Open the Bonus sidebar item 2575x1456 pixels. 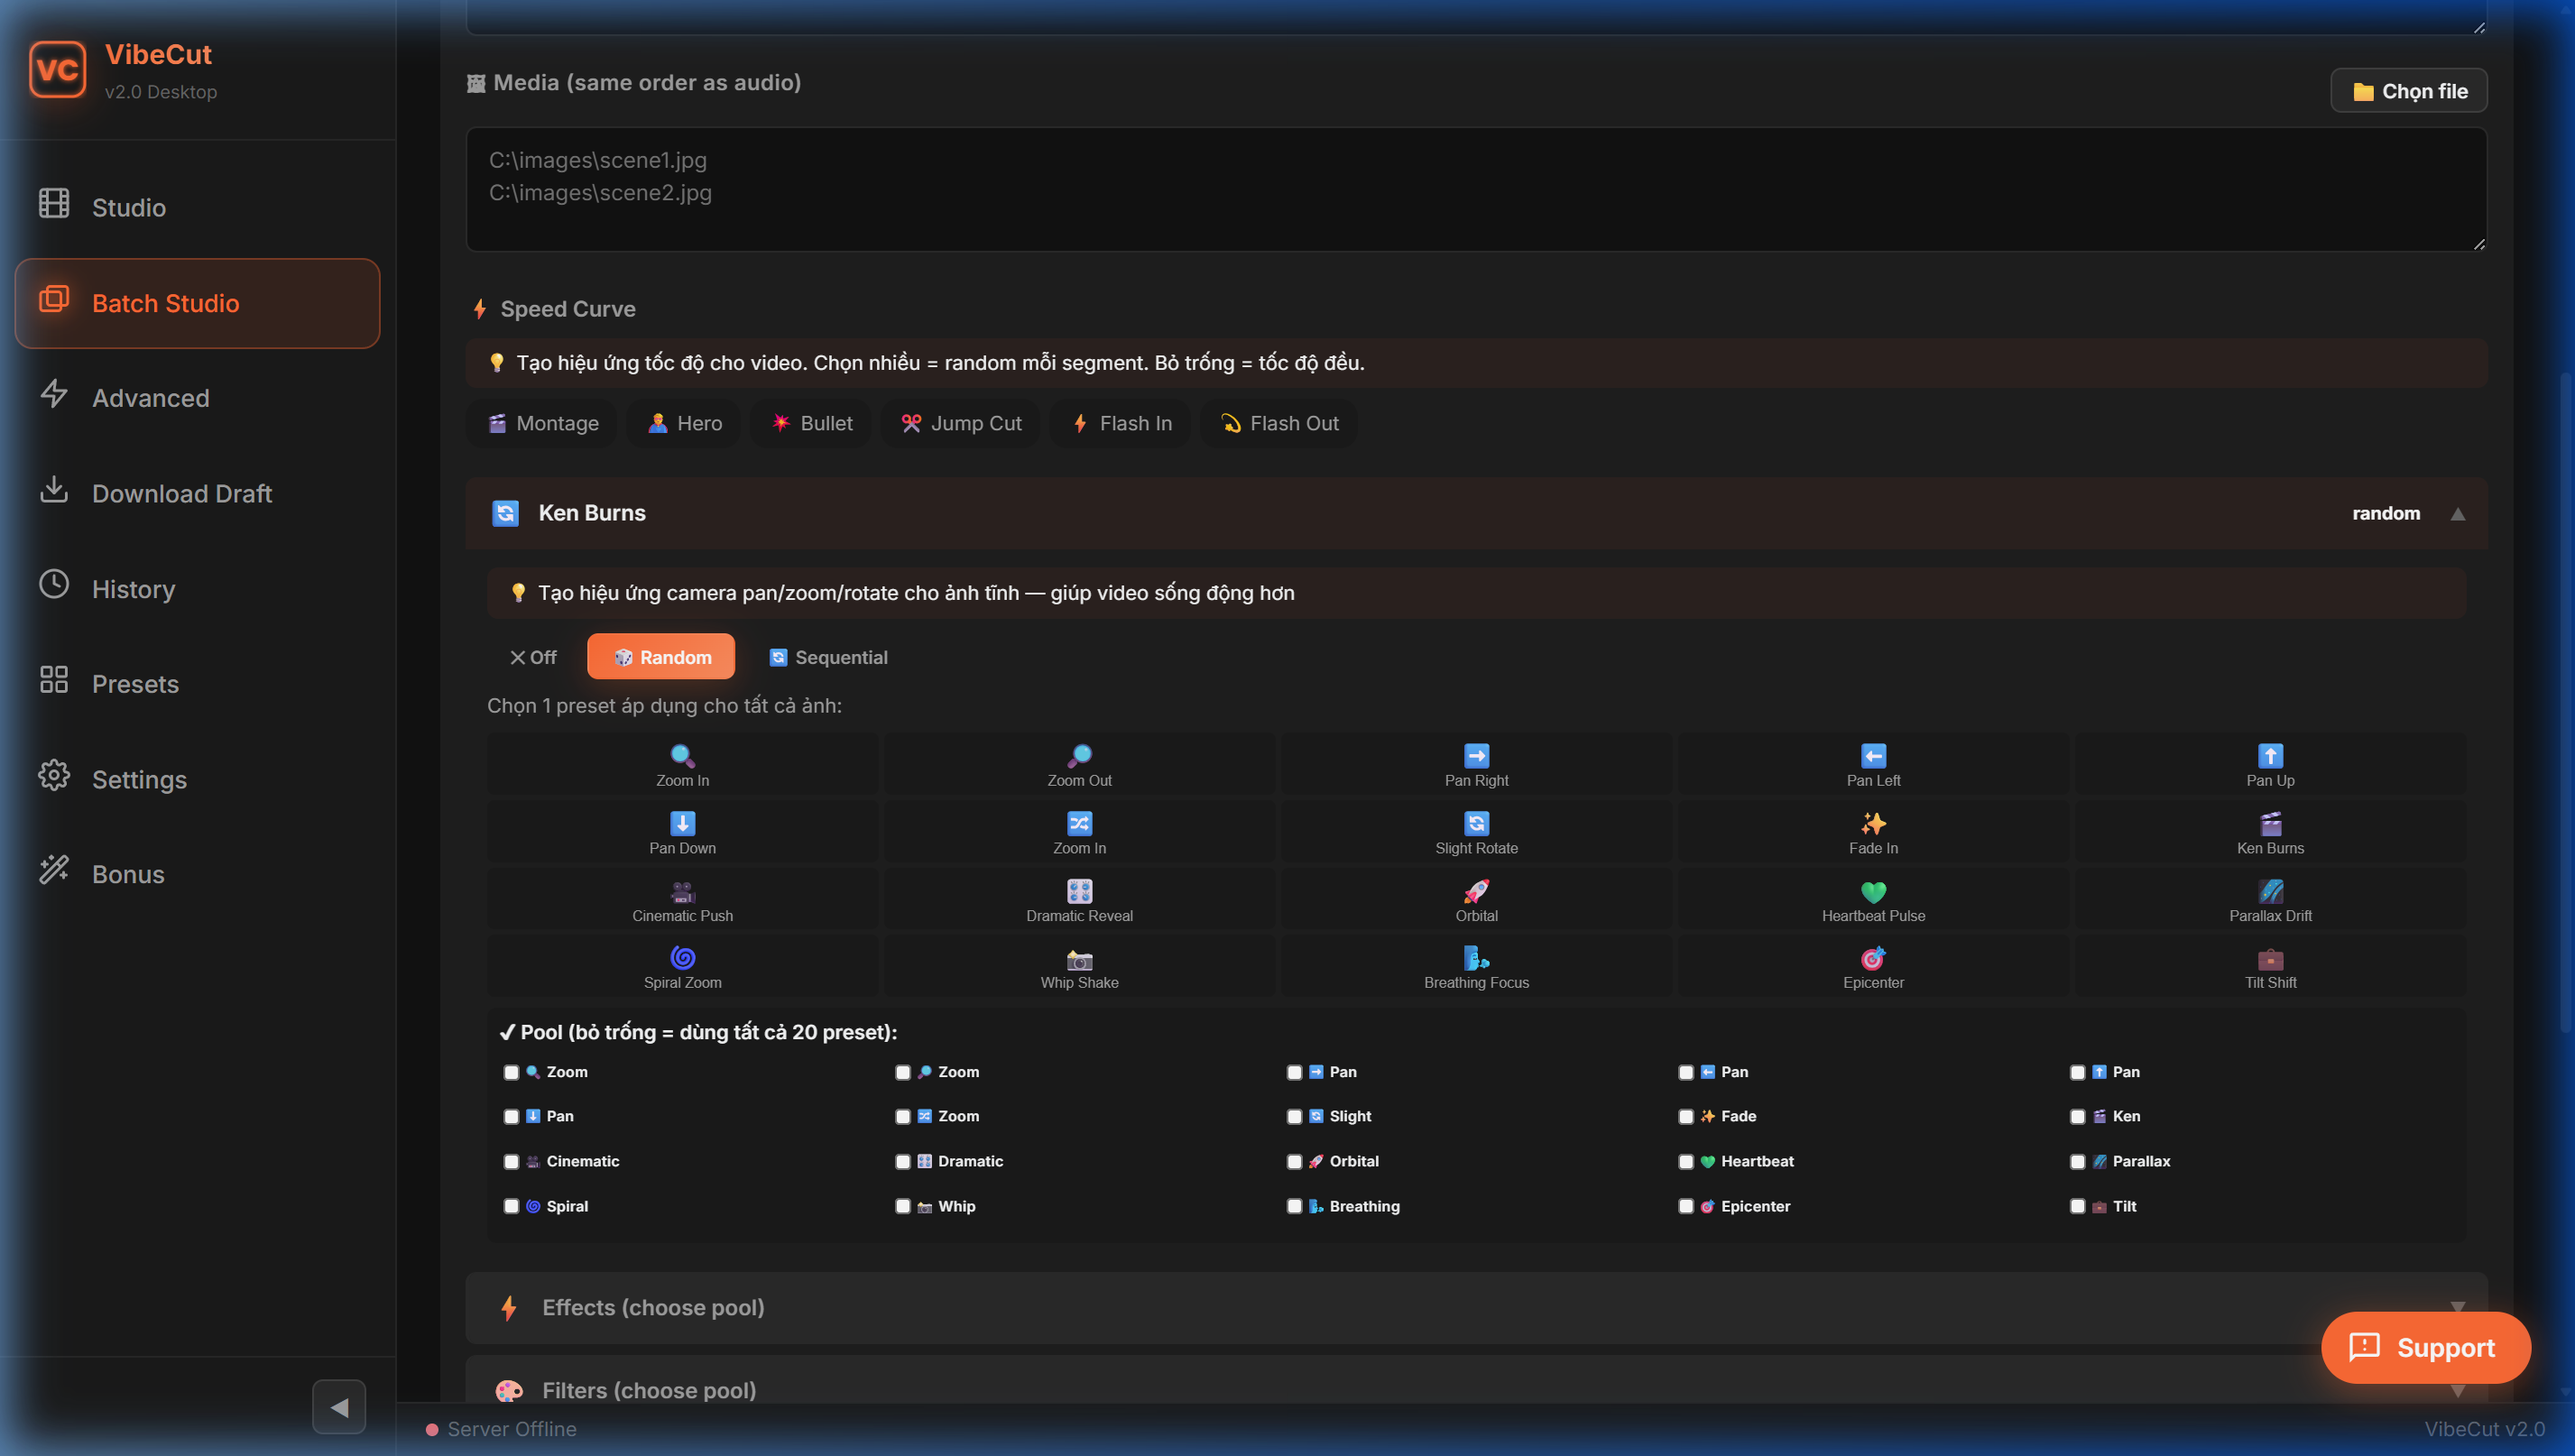[x=197, y=874]
